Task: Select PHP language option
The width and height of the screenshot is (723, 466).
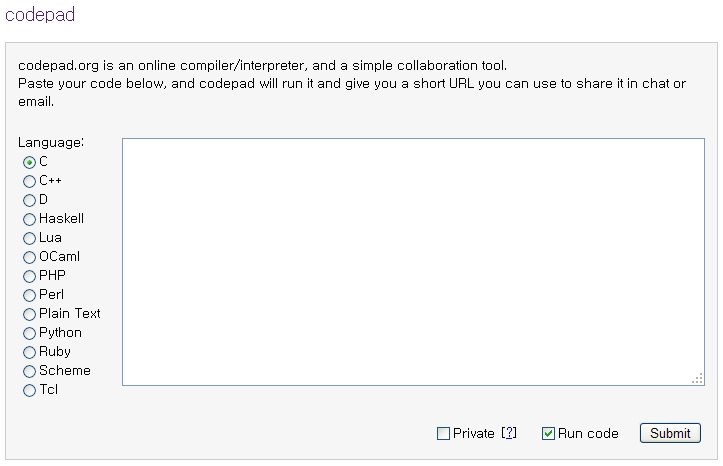Action: 29,276
